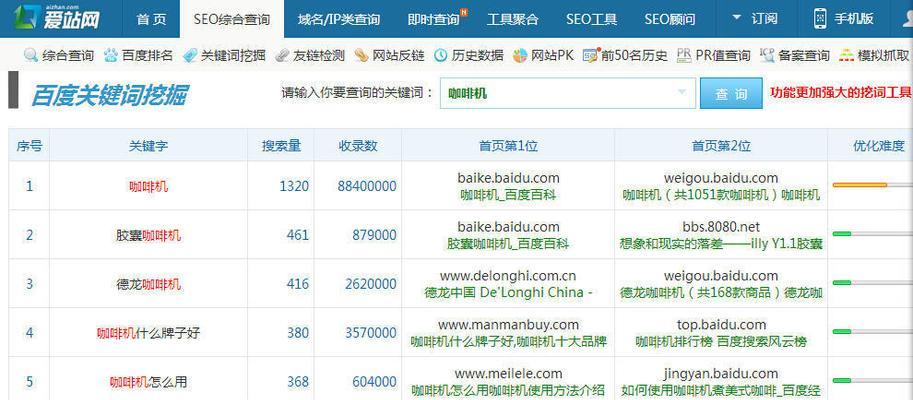Open the 即时查询 tab

pos(434,19)
